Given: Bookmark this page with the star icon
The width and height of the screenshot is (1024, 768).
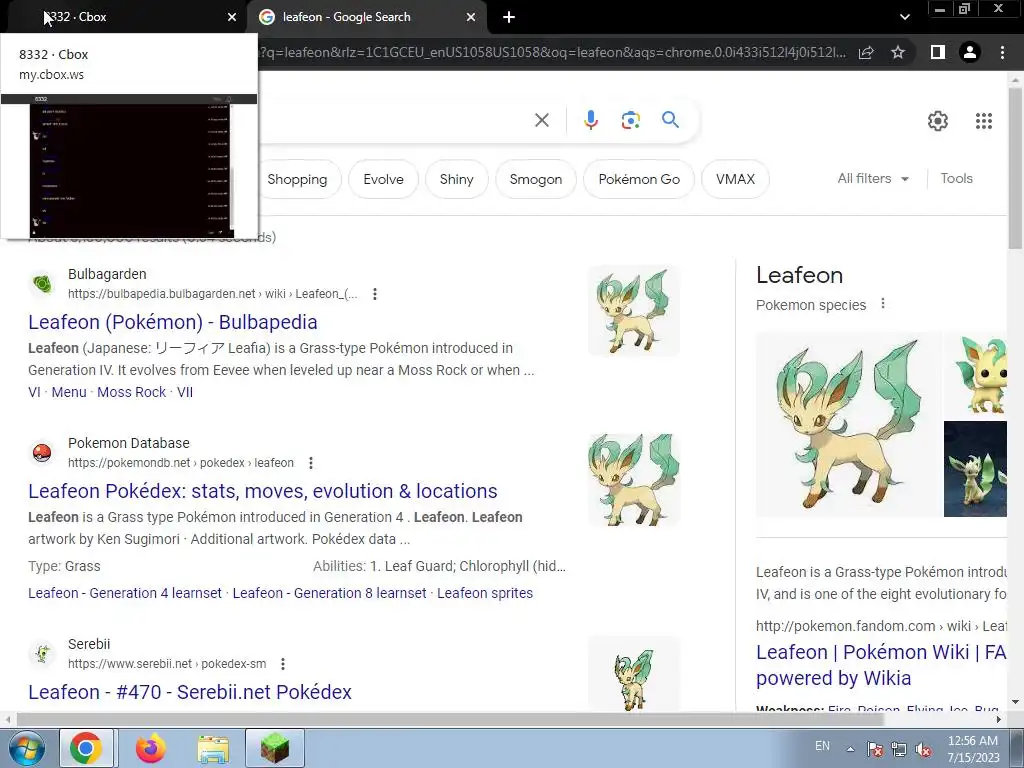Looking at the screenshot, I should [x=898, y=52].
